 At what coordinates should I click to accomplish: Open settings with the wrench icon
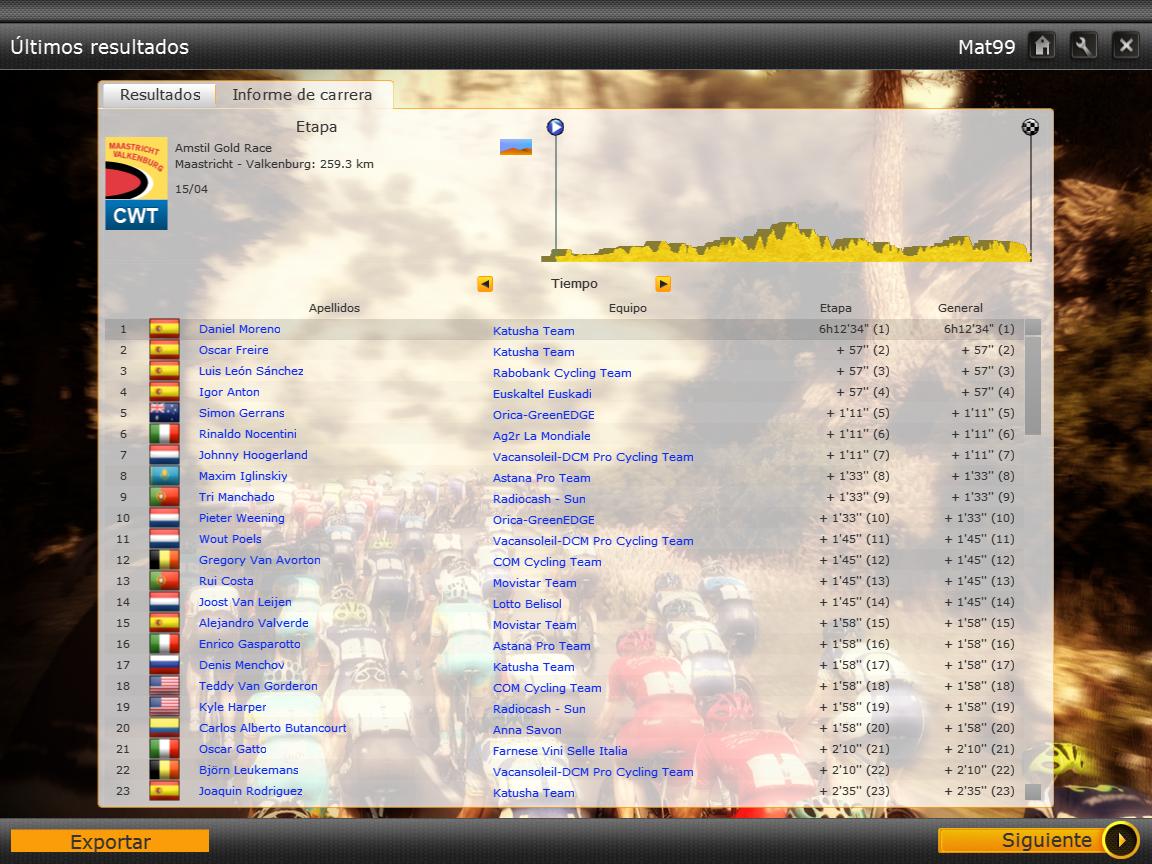(1084, 46)
